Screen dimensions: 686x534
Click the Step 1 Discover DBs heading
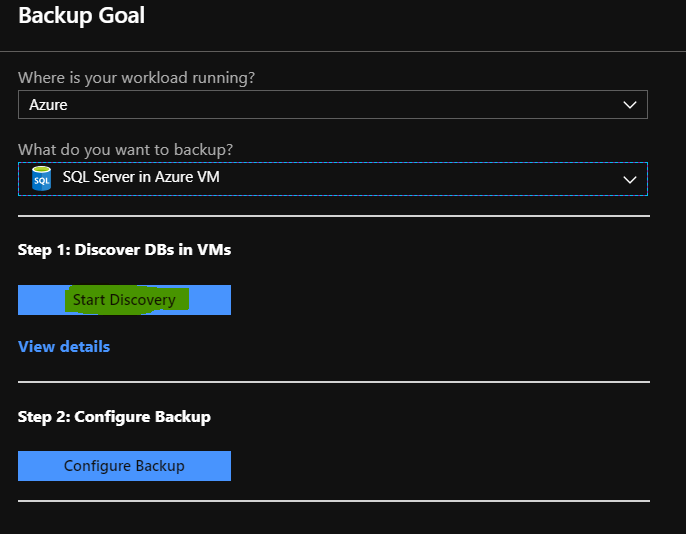pyautogui.click(x=124, y=250)
